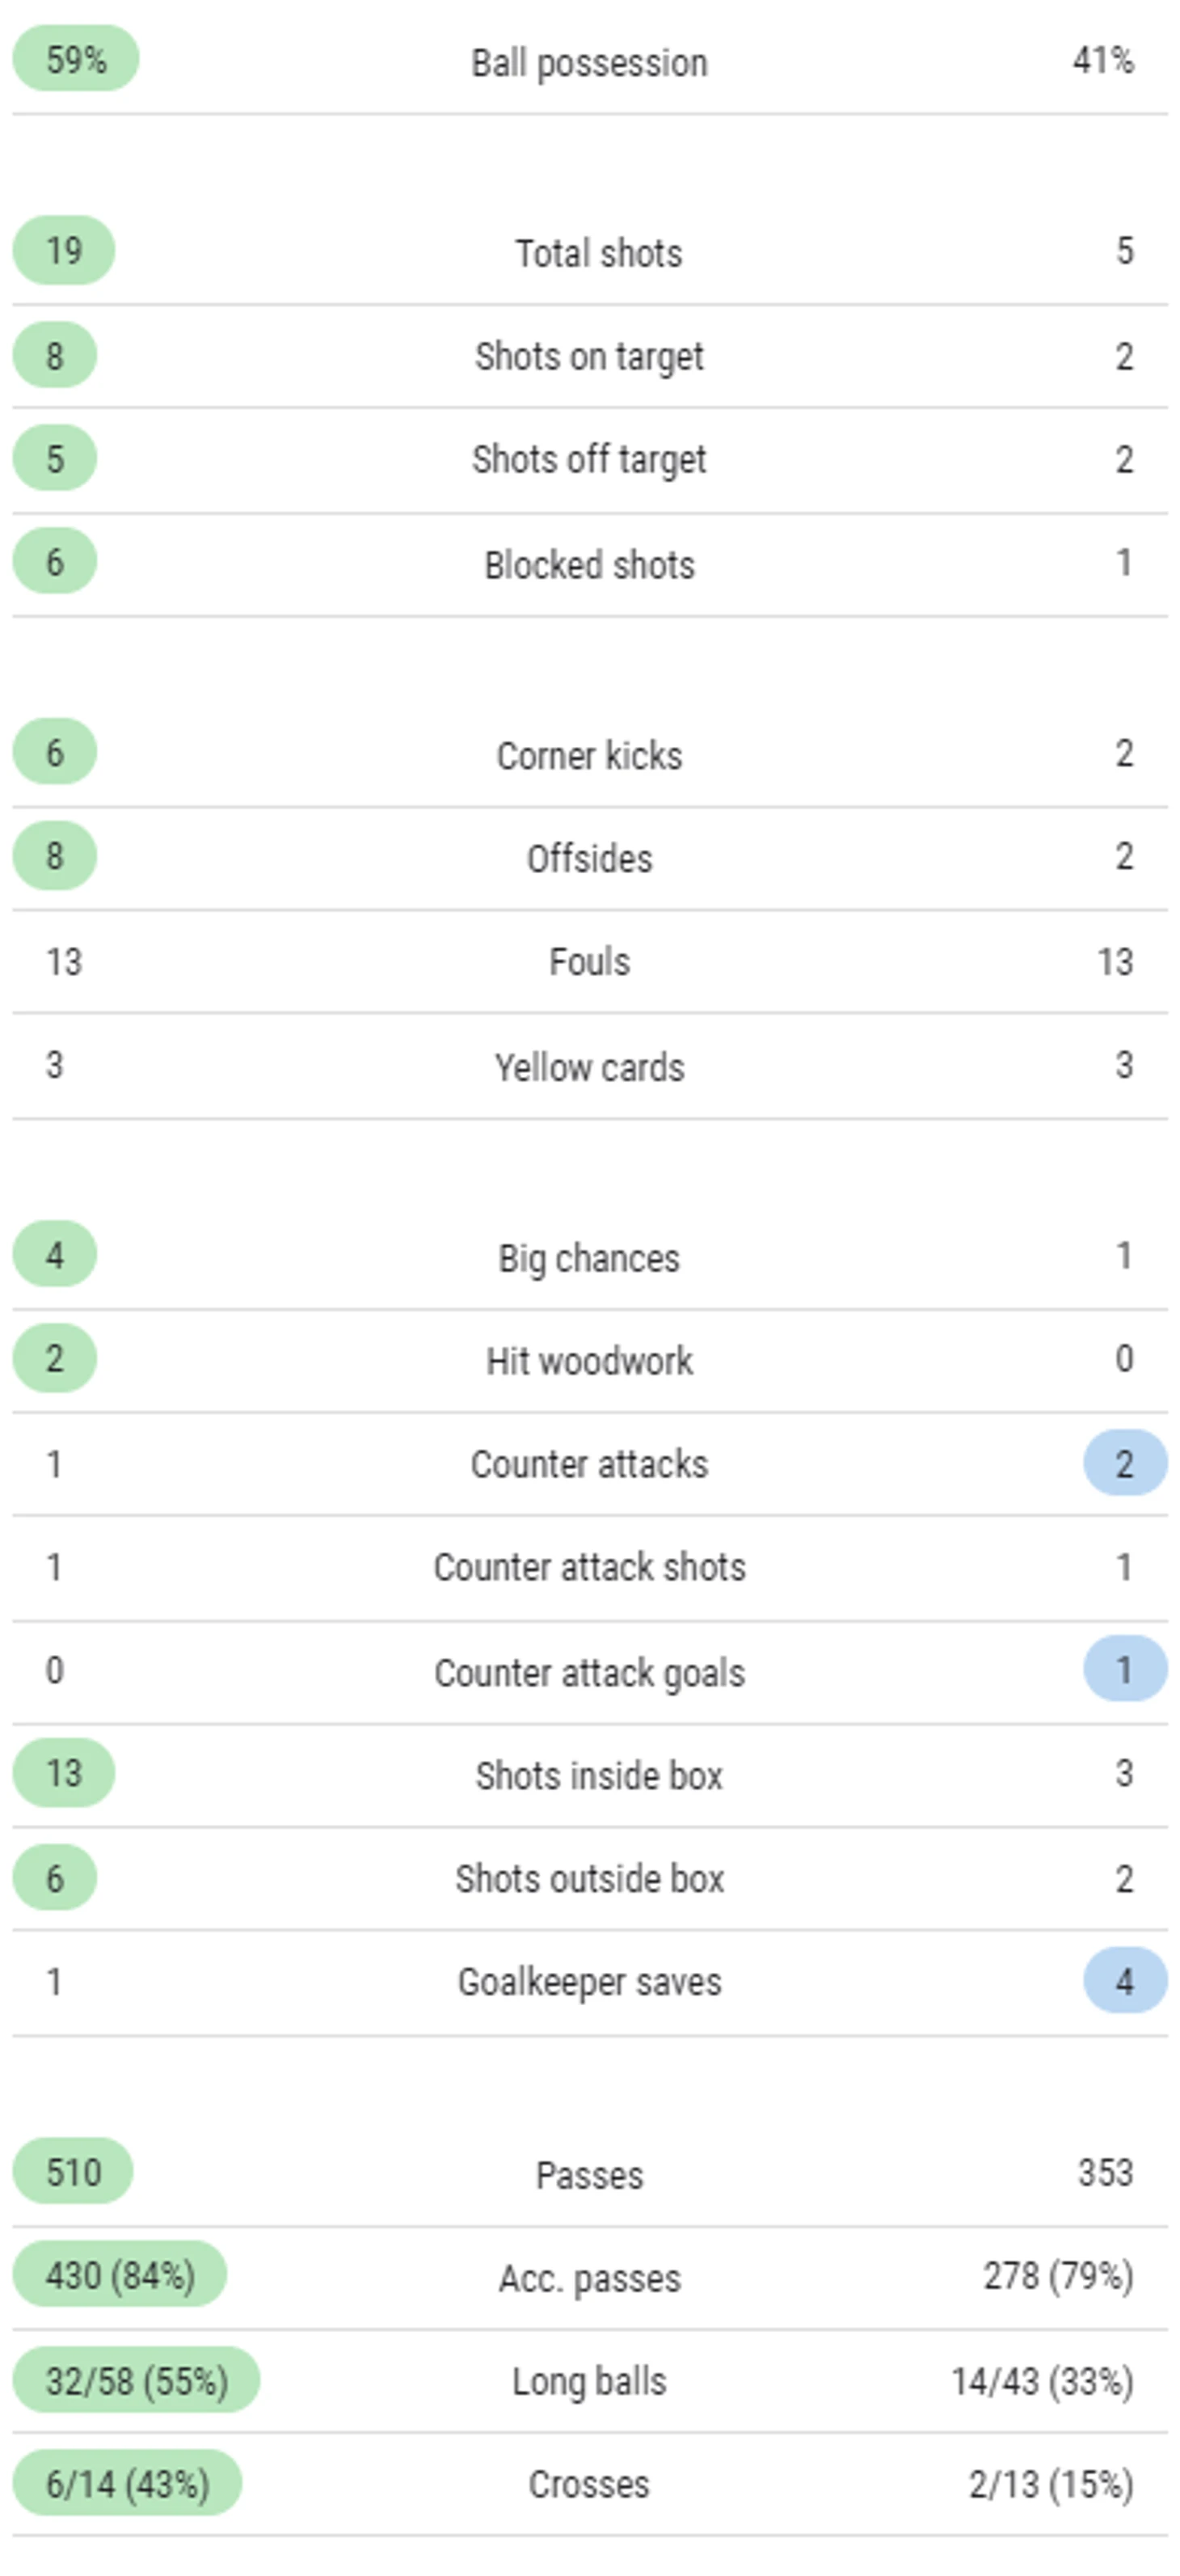Screen dimensions: 1180x2576
Task: Click the green 19 total shots badge
Action: pos(63,250)
